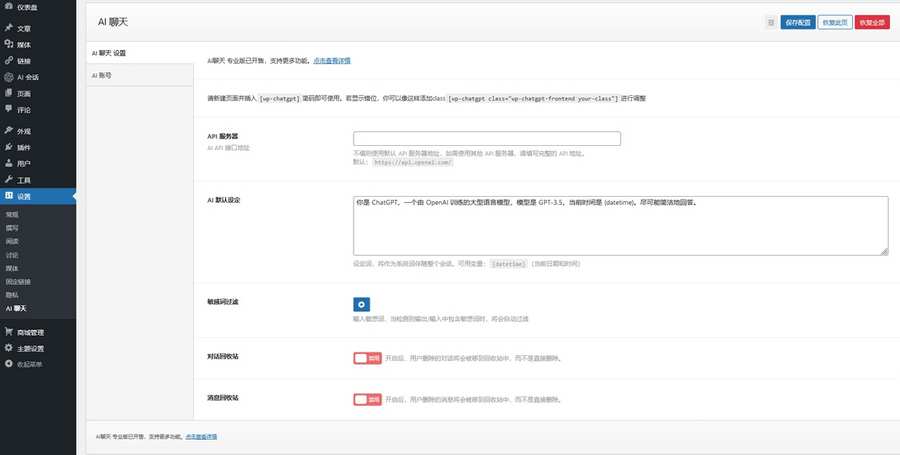The width and height of the screenshot is (900, 455).
Task: Switch to the AI 账号 tab
Action: [102, 75]
